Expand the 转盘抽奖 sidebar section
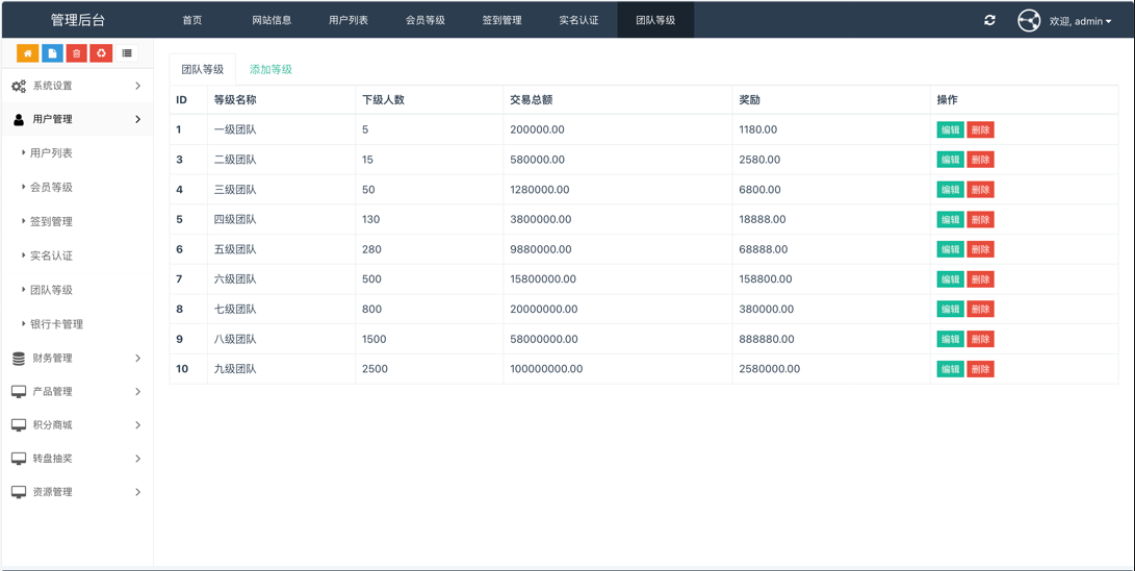 coord(77,459)
